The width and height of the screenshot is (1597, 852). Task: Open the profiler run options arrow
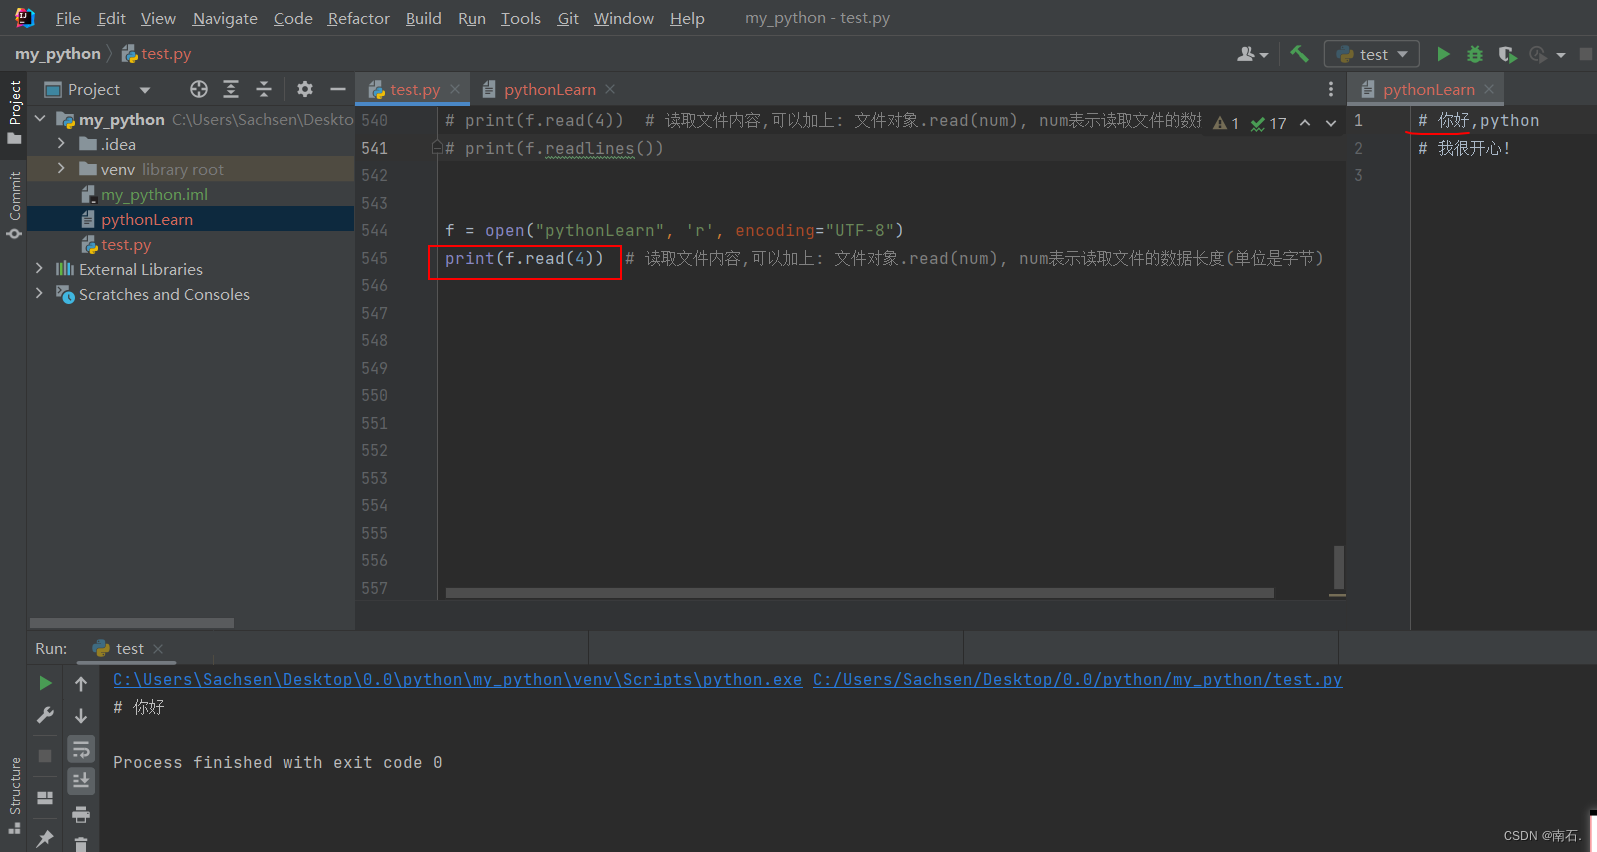point(1561,55)
